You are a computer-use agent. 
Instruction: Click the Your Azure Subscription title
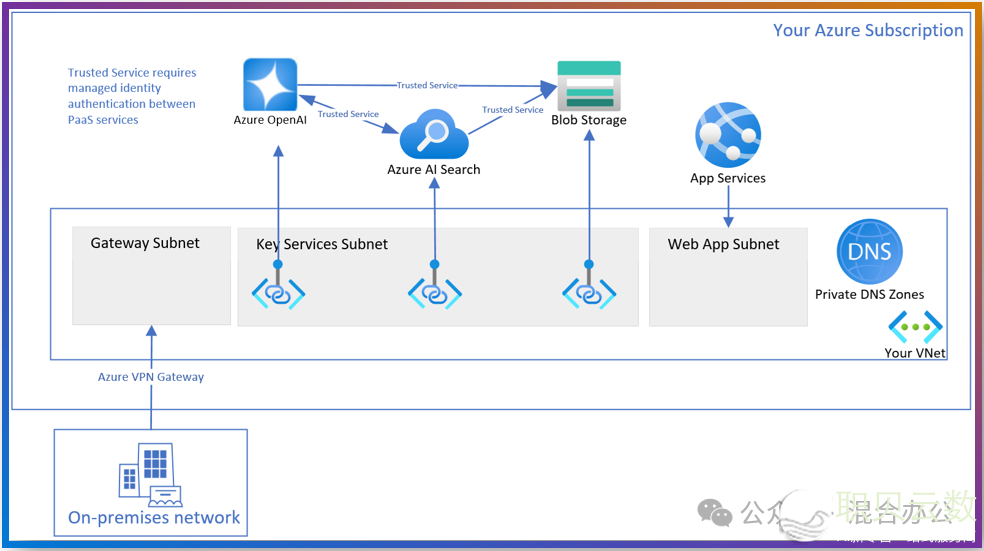coord(867,30)
